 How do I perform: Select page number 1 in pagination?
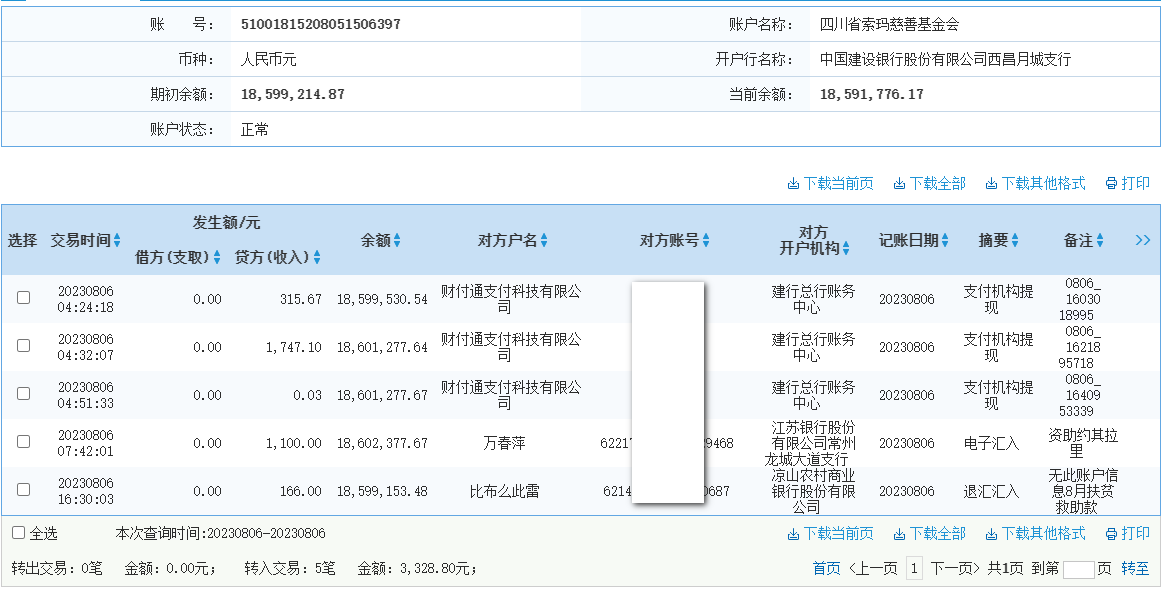pyautogui.click(x=914, y=569)
